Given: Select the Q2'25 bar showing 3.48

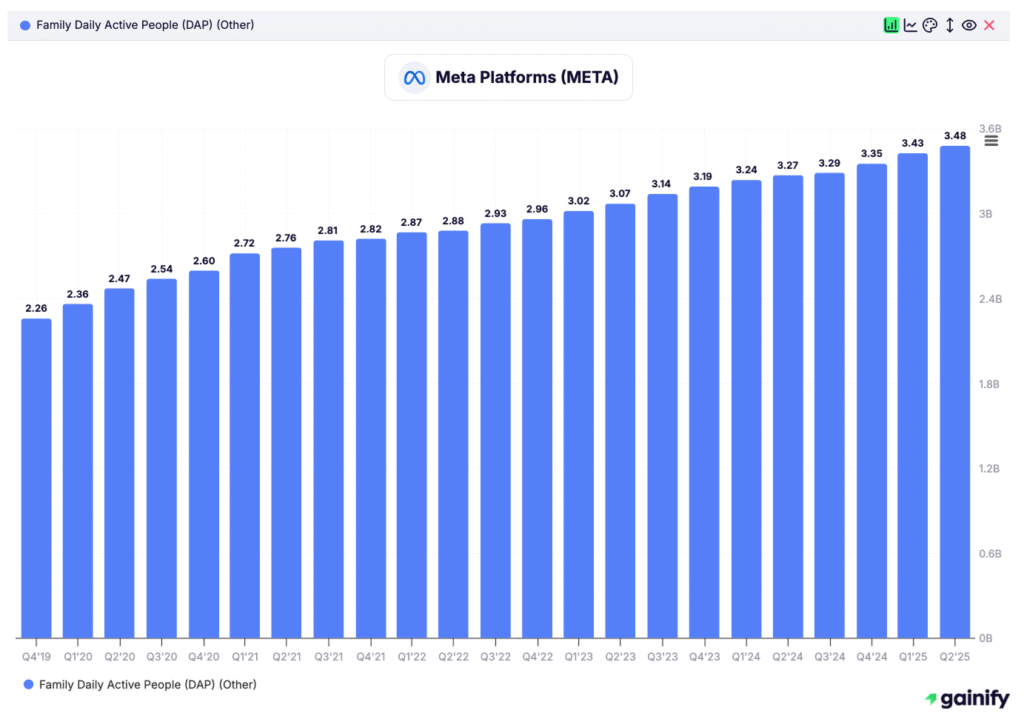Looking at the screenshot, I should 954,390.
